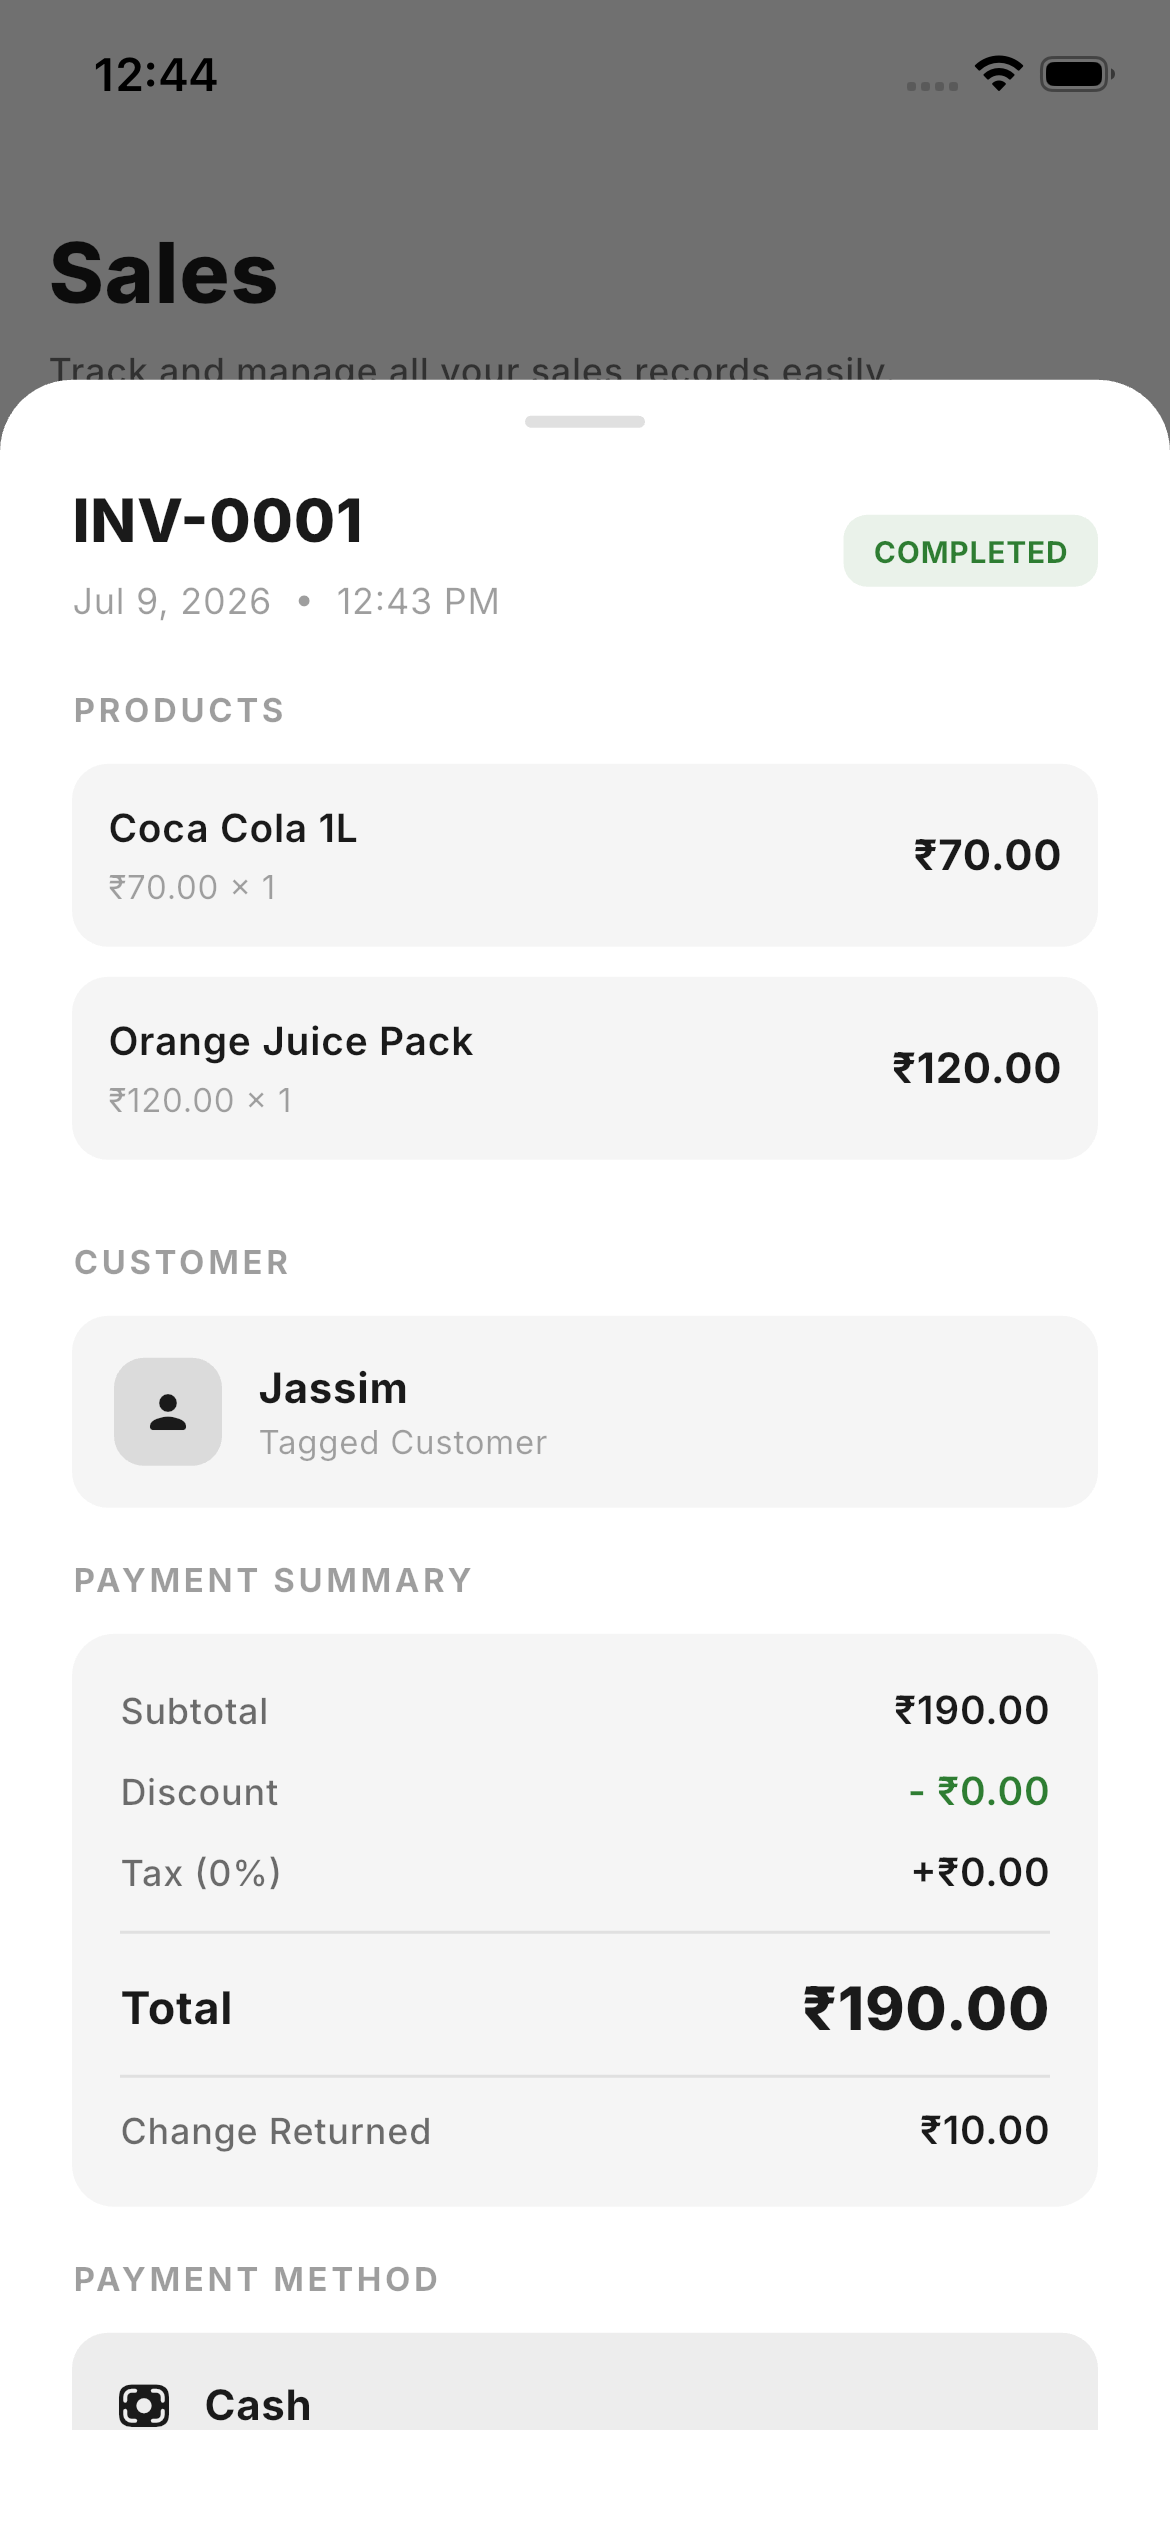Tap the INV-0001 invoice title
This screenshot has width=1170, height=2532.
(218, 521)
